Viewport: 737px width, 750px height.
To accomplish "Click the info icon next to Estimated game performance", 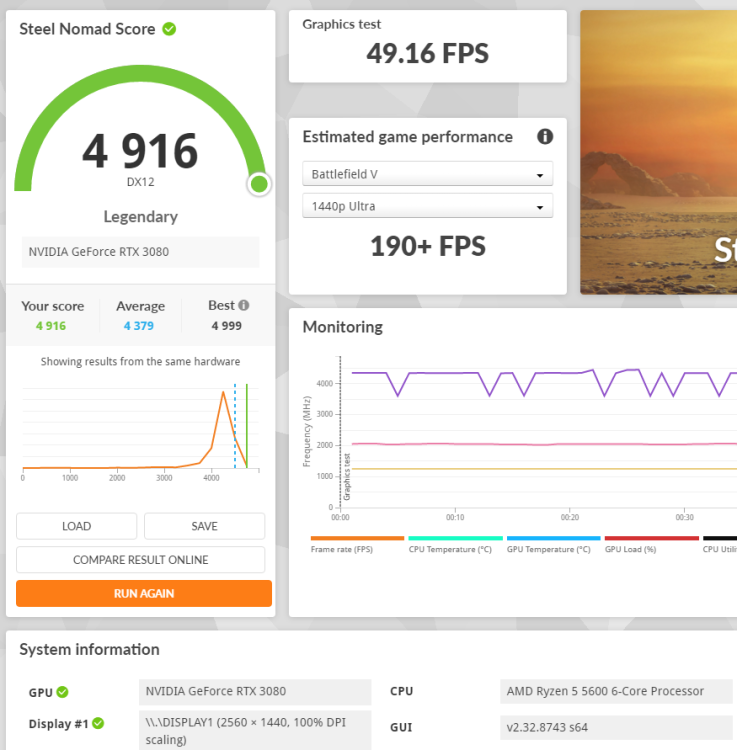I will [x=545, y=137].
